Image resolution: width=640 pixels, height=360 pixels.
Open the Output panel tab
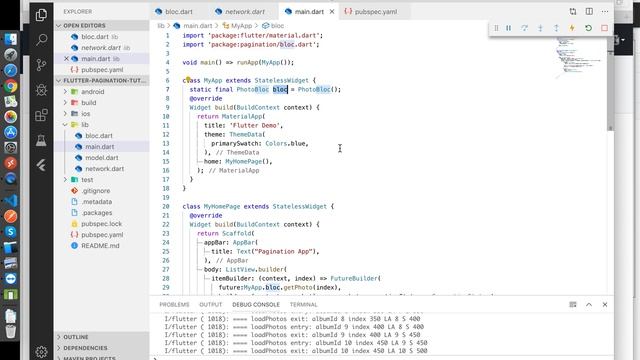point(211,304)
